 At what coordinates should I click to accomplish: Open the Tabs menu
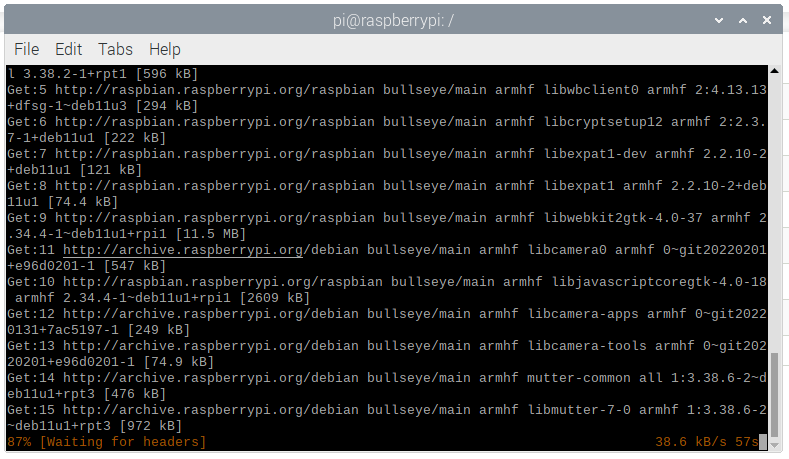pyautogui.click(x=115, y=49)
